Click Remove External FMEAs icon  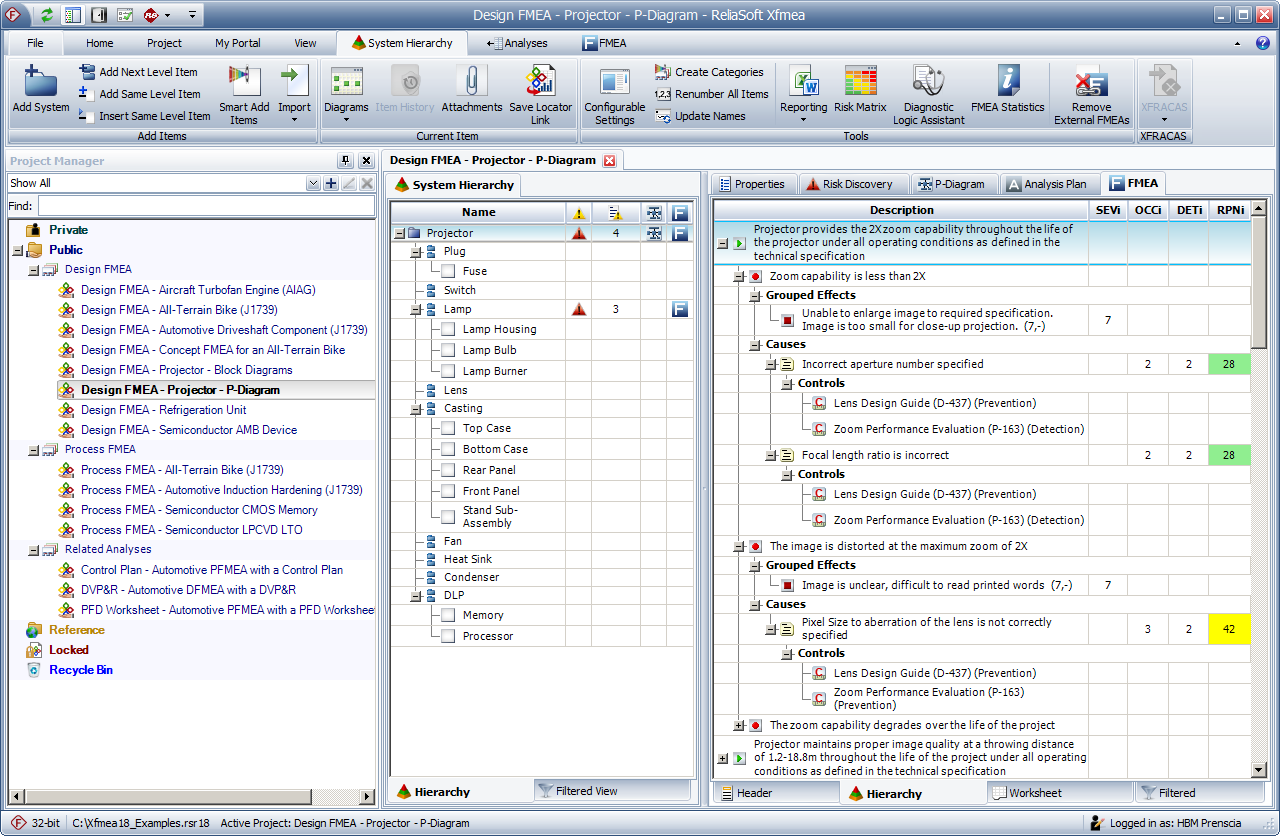coord(1091,82)
